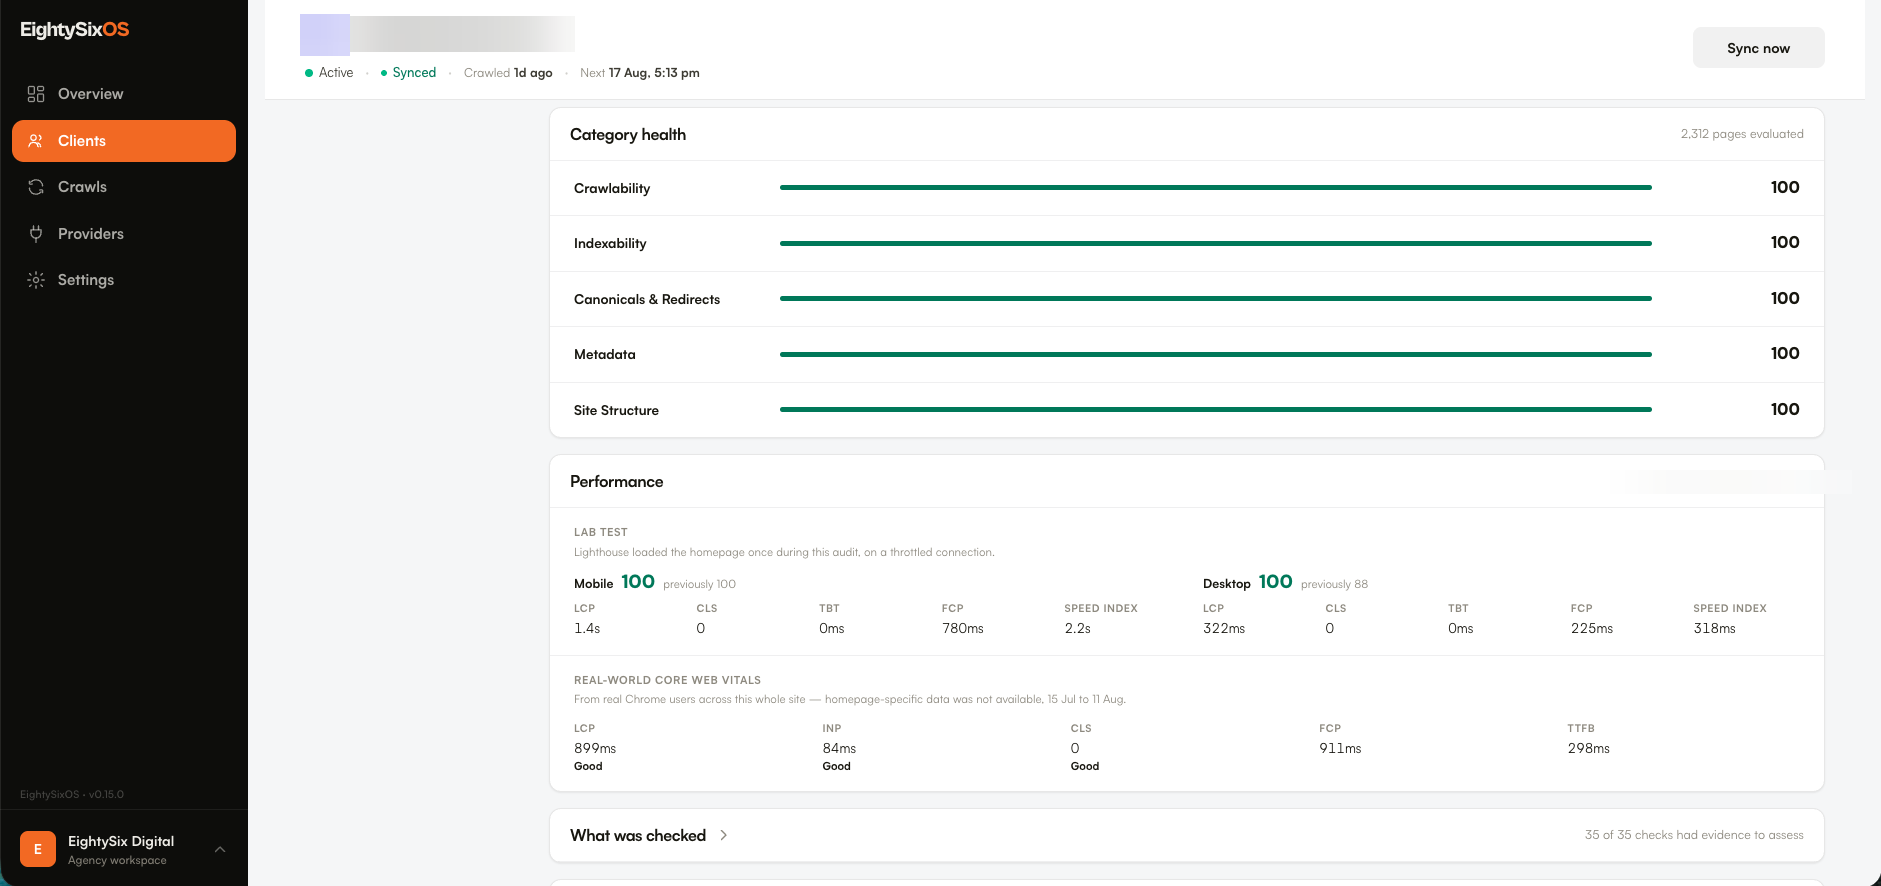Image resolution: width=1881 pixels, height=886 pixels.
Task: Click the Desktop FCP value 225ms
Action: click(x=1592, y=628)
